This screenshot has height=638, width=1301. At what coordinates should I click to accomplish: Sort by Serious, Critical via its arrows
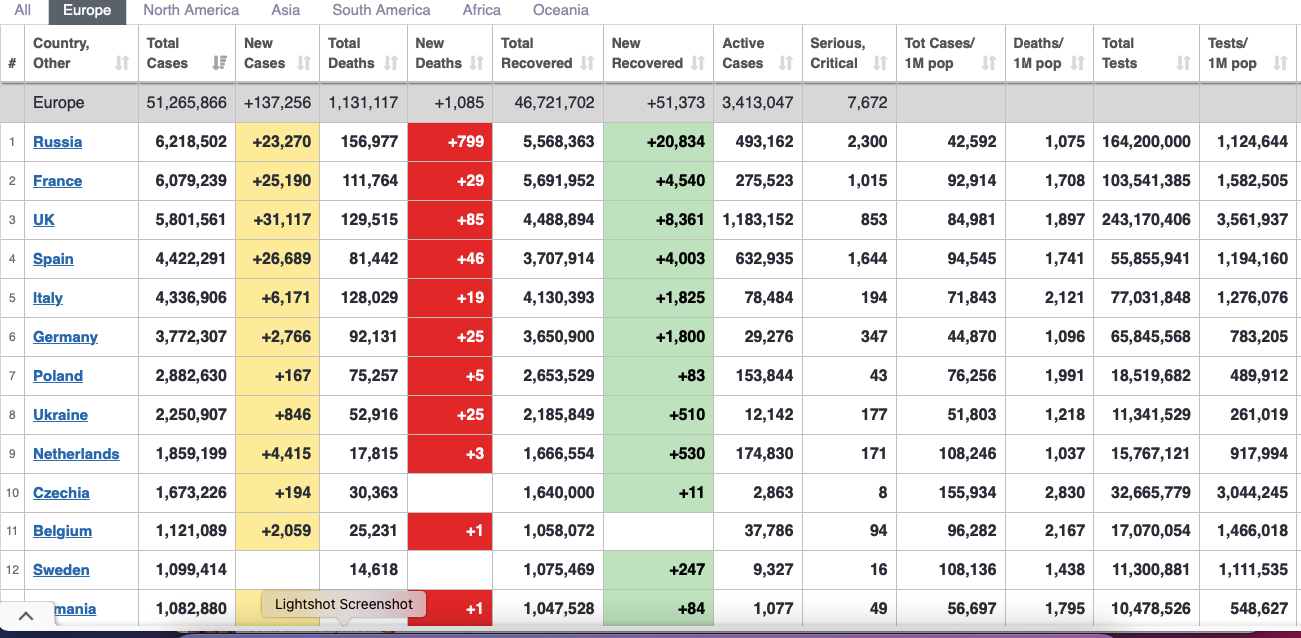(x=880, y=63)
